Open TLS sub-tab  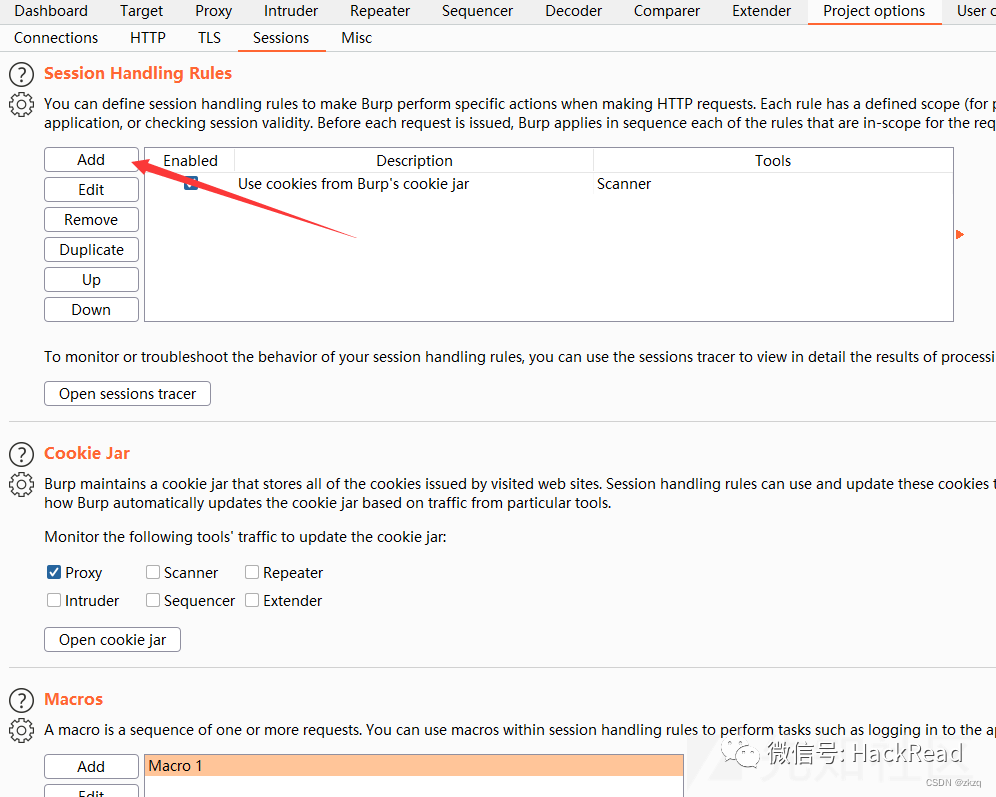click(x=210, y=38)
